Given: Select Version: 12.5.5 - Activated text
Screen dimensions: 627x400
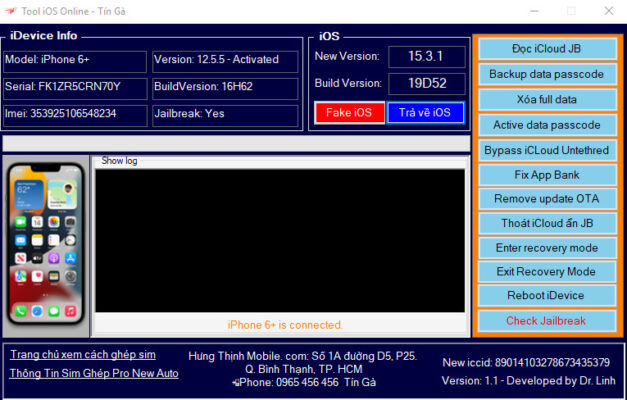Looking at the screenshot, I should pyautogui.click(x=216, y=60).
